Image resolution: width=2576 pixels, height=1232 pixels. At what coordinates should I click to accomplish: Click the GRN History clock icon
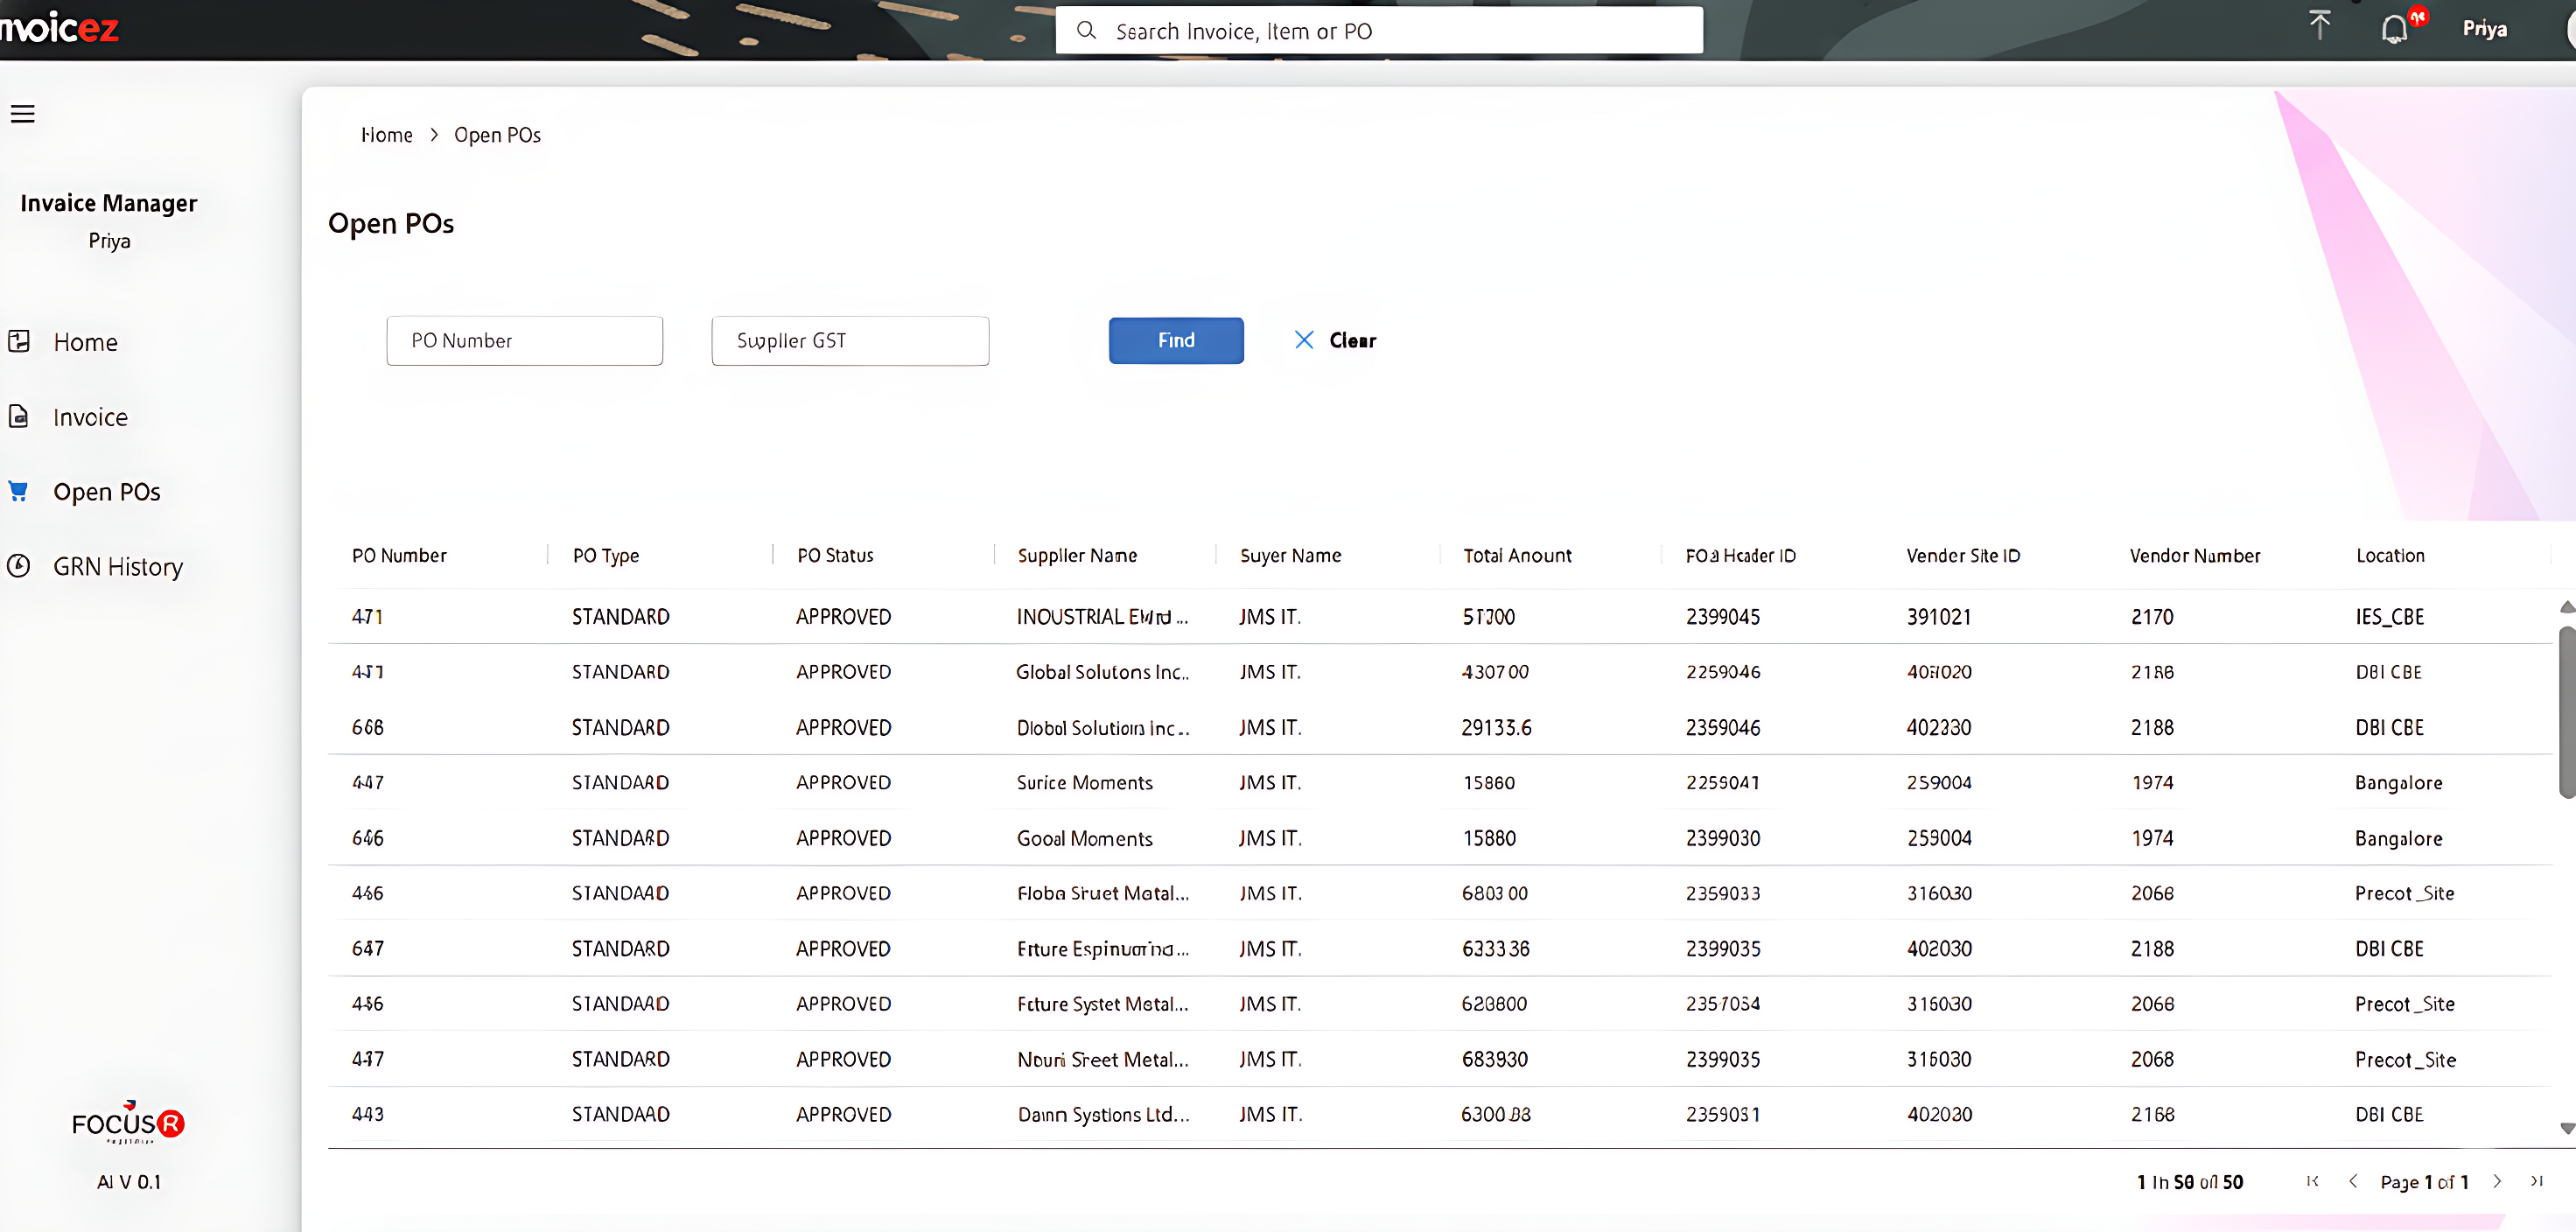[x=18, y=566]
